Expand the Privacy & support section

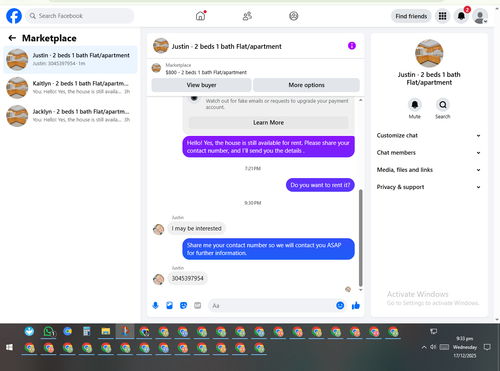tap(429, 187)
